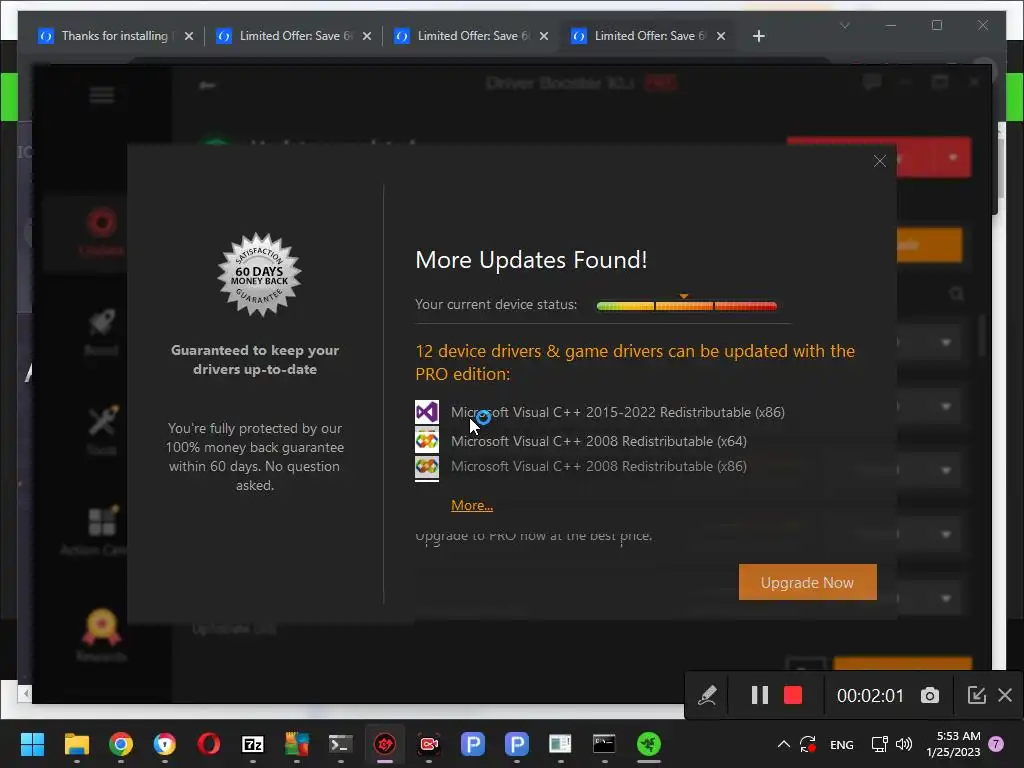
Task: Open the black command prompt taskbar icon
Action: pyautogui.click(x=604, y=744)
